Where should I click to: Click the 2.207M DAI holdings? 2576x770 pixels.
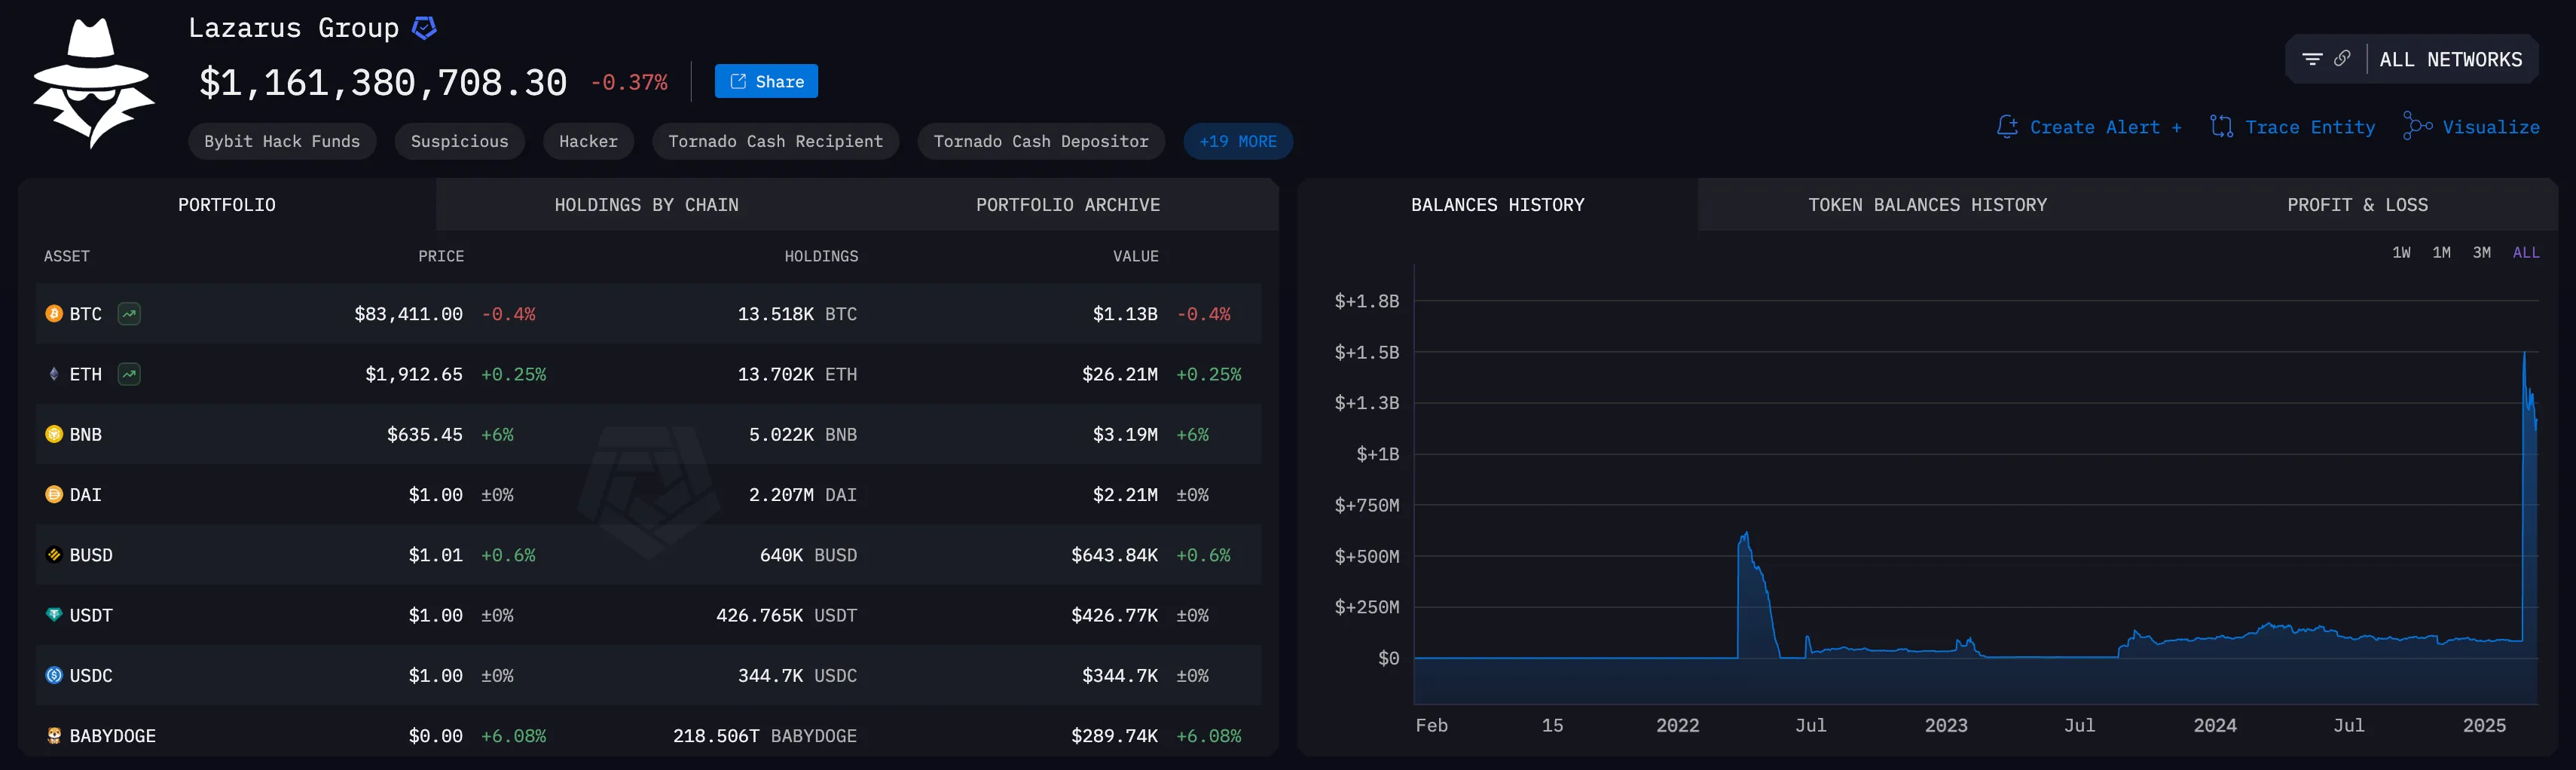[803, 494]
